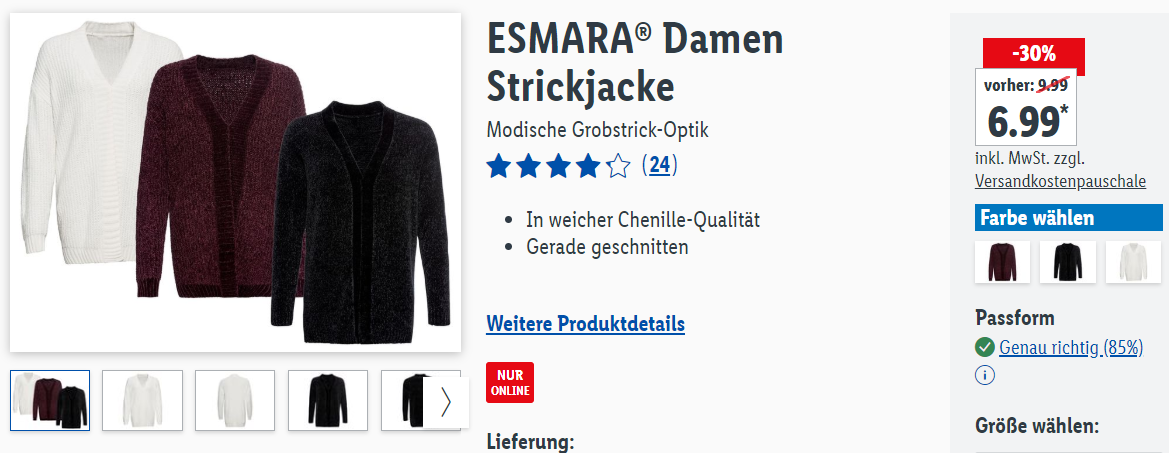Click the 6.99 price box
This screenshot has width=1169, height=453.
[x=1026, y=107]
